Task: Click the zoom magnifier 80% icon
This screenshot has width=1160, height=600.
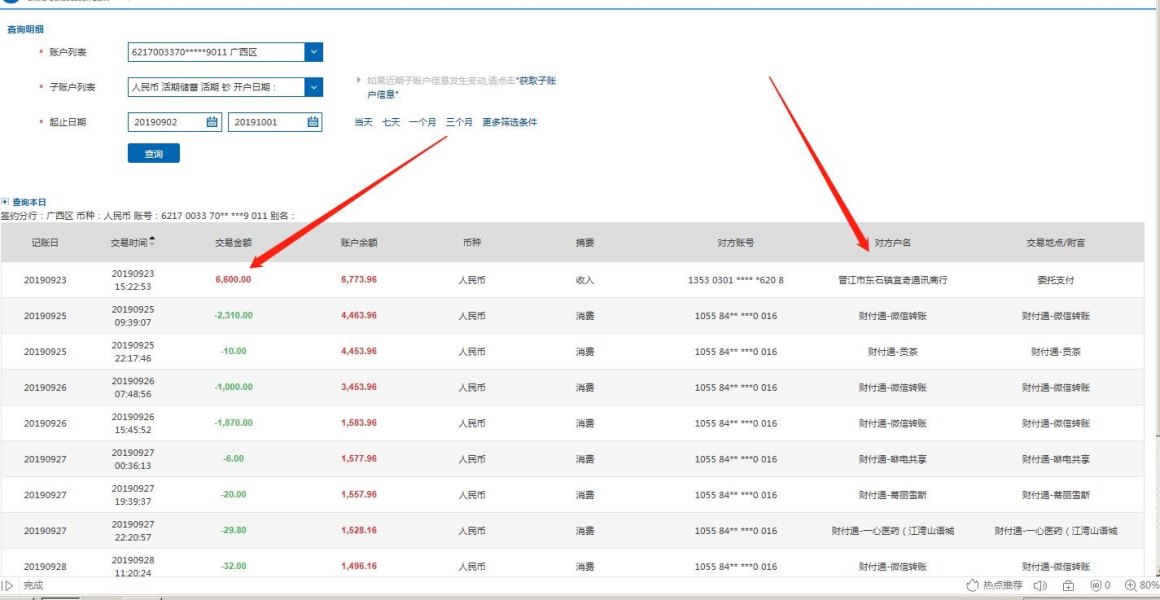Action: 1130,585
